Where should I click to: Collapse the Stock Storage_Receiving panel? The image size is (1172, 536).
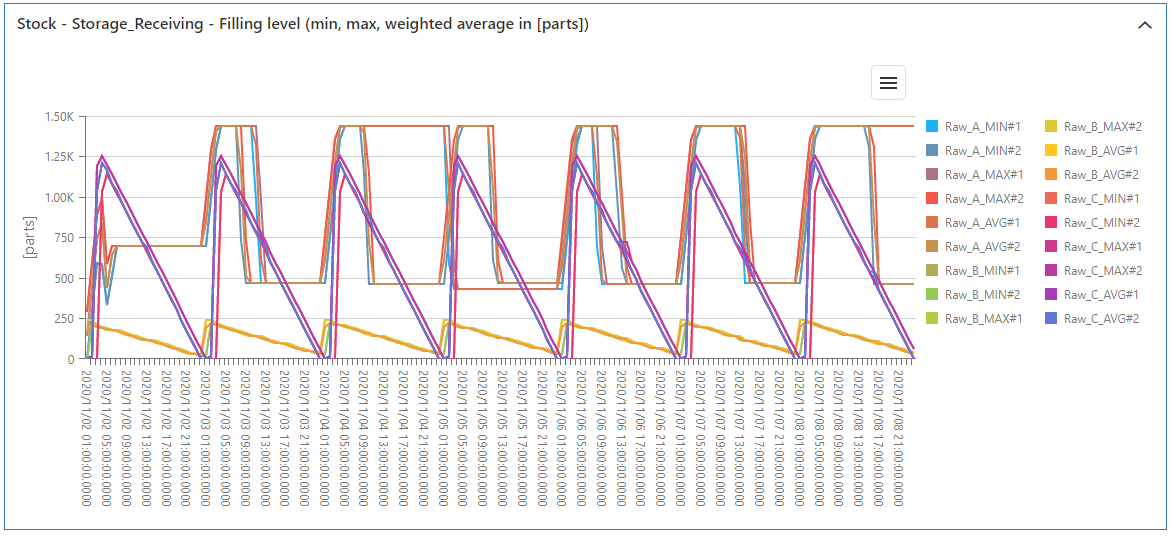pyautogui.click(x=1145, y=25)
